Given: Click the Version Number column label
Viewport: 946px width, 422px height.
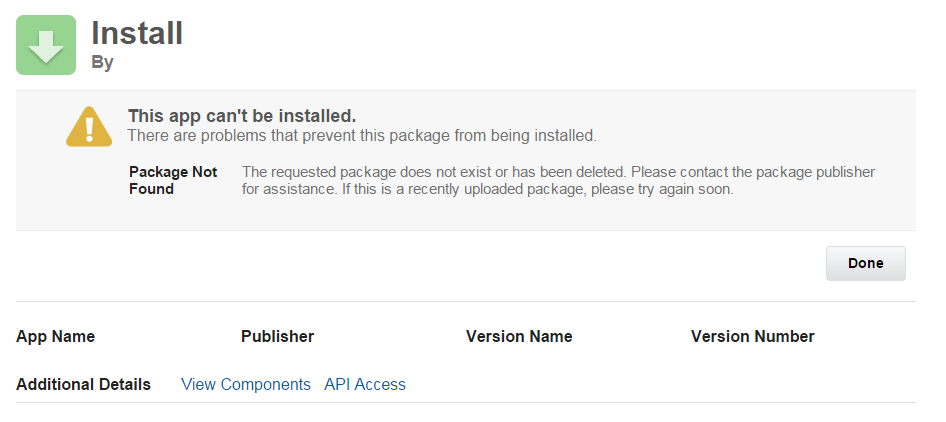Looking at the screenshot, I should [752, 336].
